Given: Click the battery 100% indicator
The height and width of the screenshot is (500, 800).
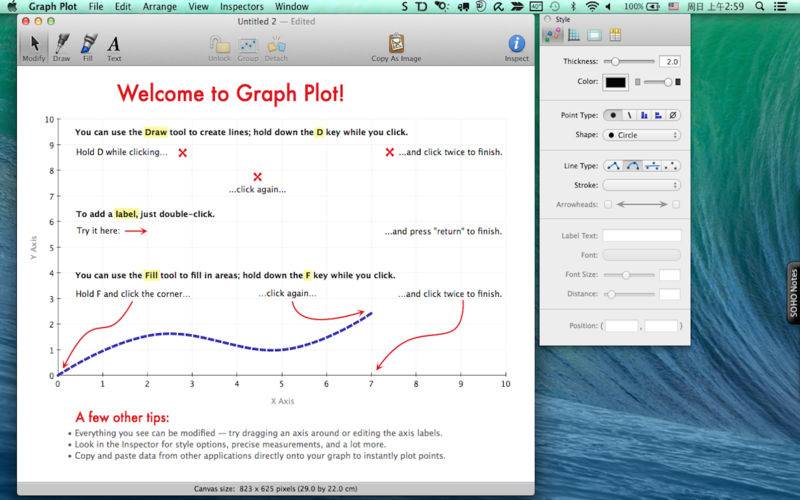Looking at the screenshot, I should (x=642, y=6).
